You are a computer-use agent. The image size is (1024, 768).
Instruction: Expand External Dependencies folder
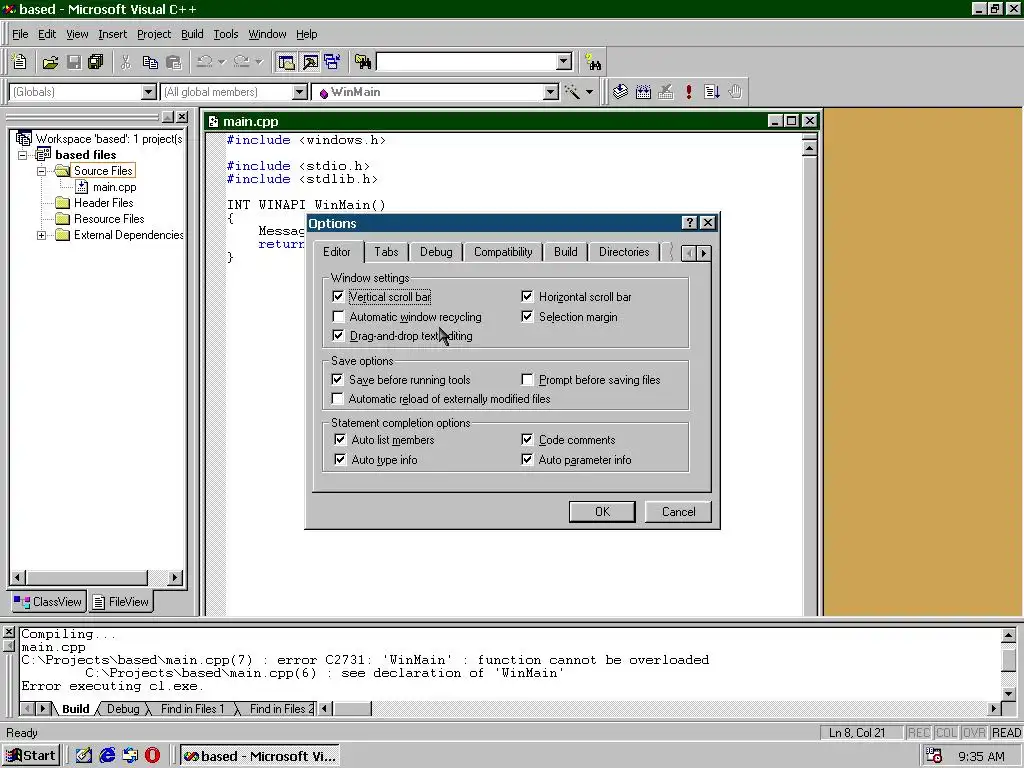pyautogui.click(x=41, y=235)
